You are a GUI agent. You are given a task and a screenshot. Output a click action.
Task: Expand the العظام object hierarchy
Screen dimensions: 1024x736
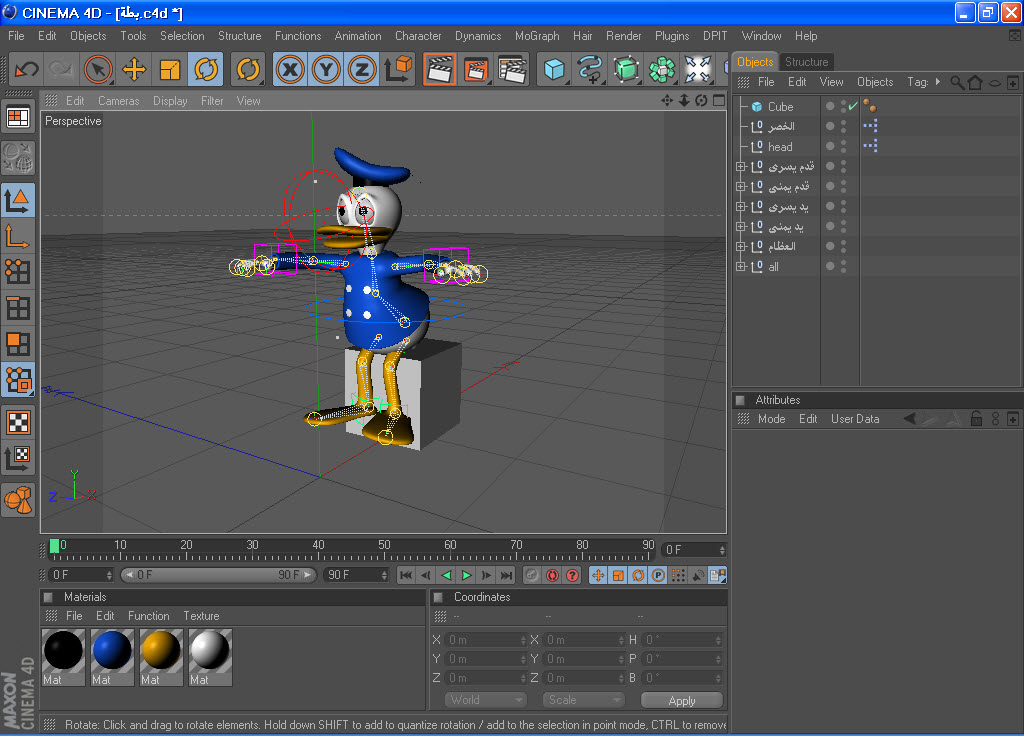741,246
